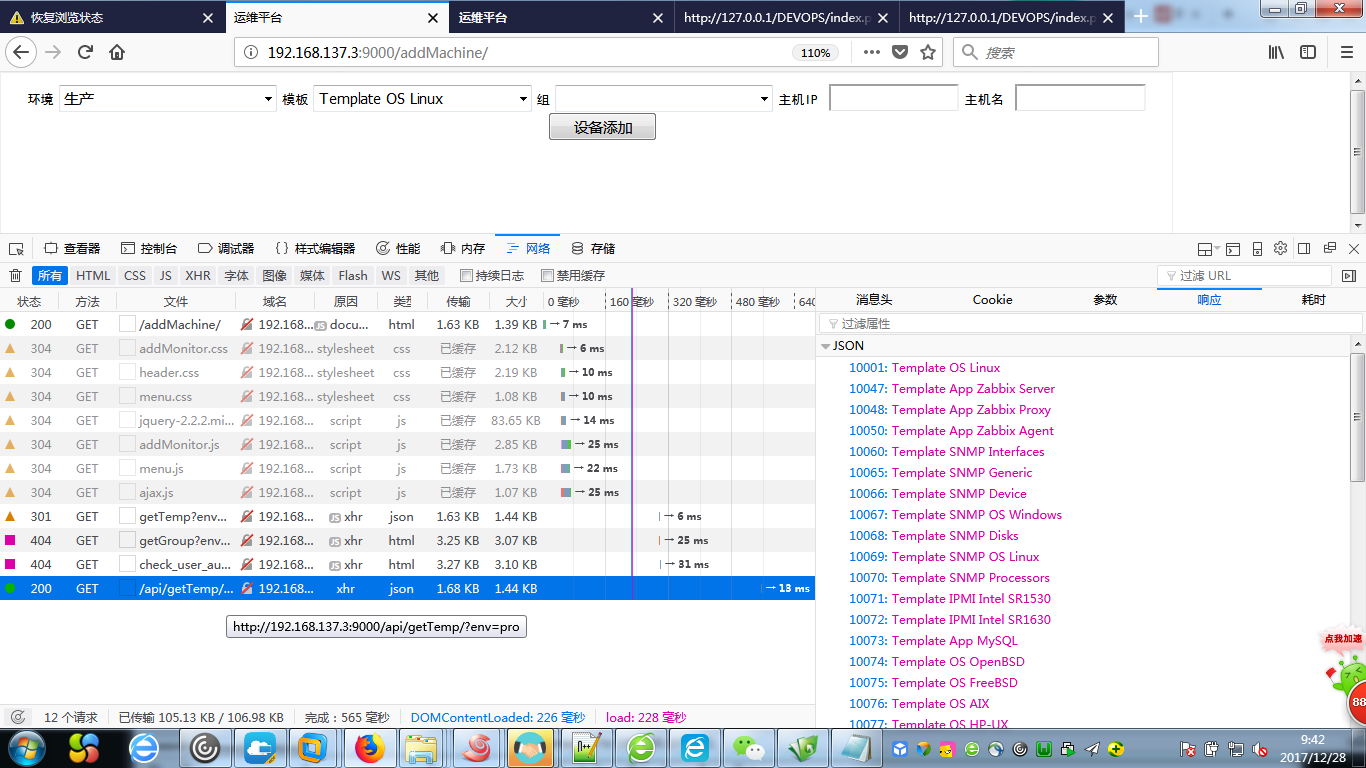Filter requests by JS type
Viewport: 1366px width, 768px height.
tap(166, 276)
